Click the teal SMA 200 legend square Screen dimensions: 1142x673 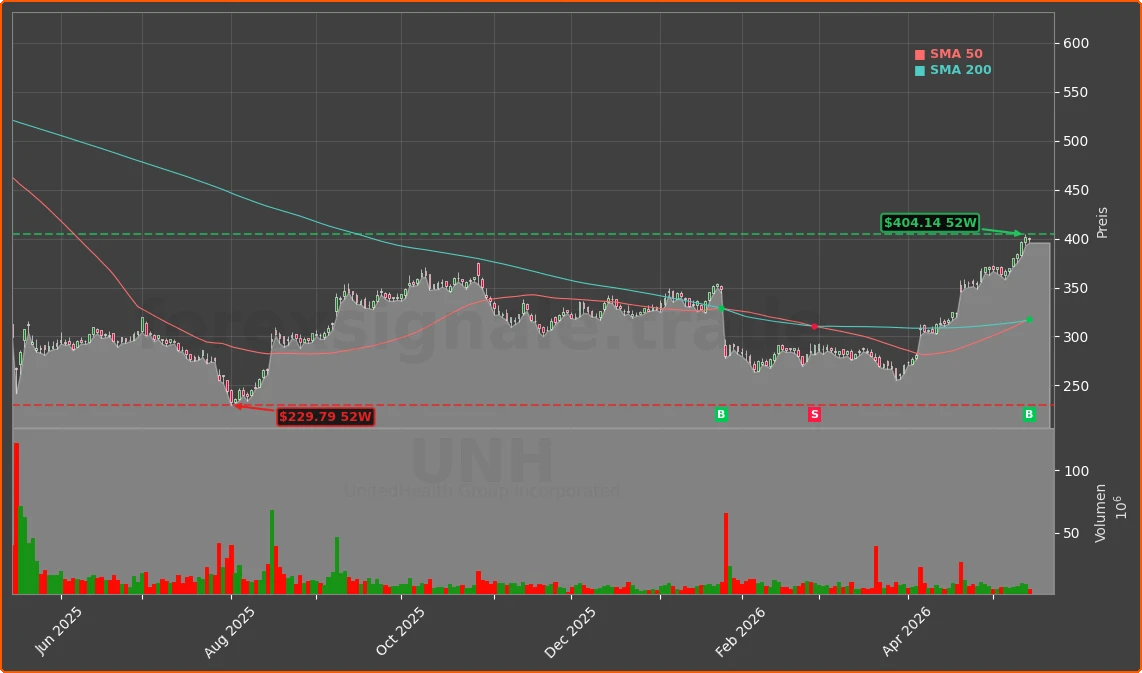click(x=920, y=71)
